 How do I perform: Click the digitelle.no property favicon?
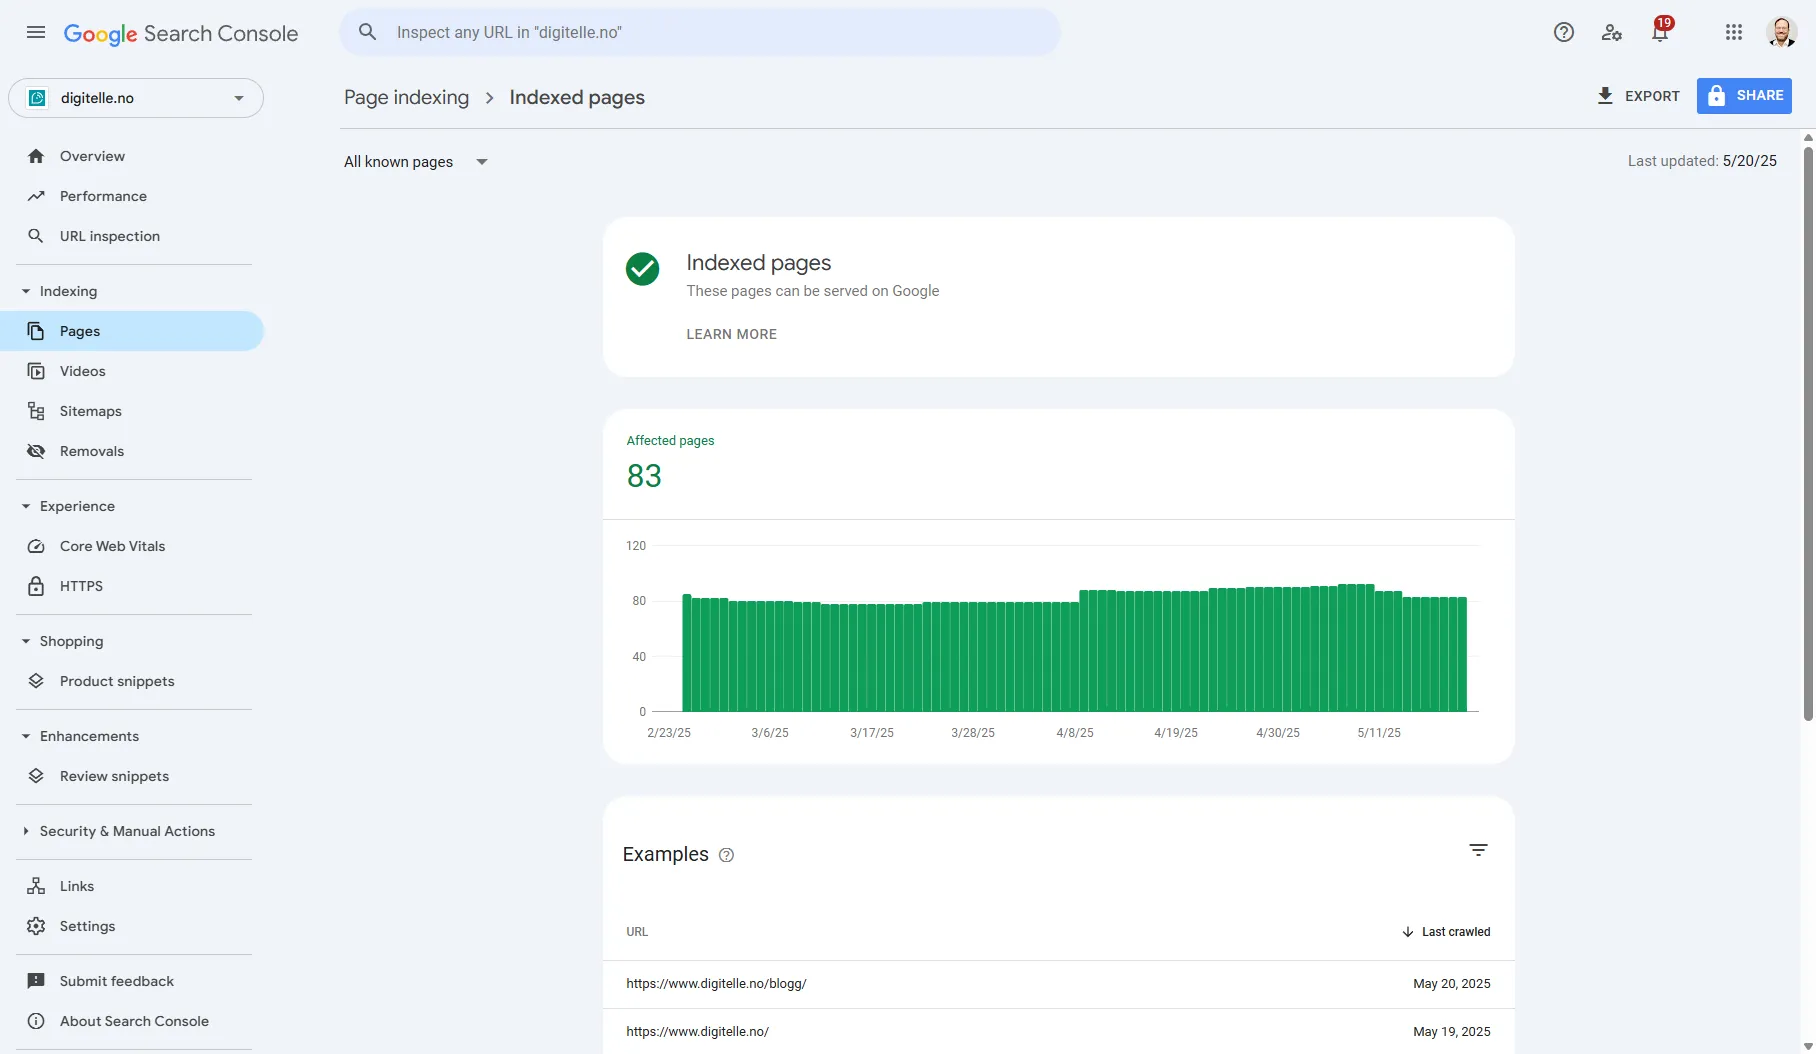pos(37,98)
